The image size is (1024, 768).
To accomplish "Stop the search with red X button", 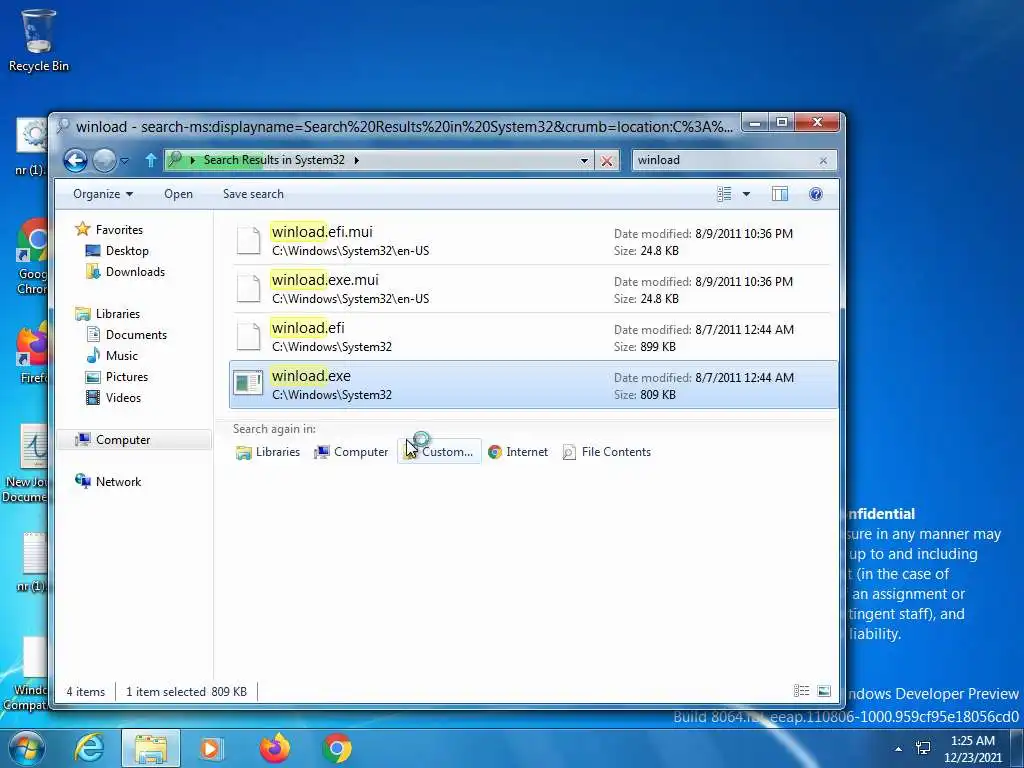I will (x=607, y=161).
